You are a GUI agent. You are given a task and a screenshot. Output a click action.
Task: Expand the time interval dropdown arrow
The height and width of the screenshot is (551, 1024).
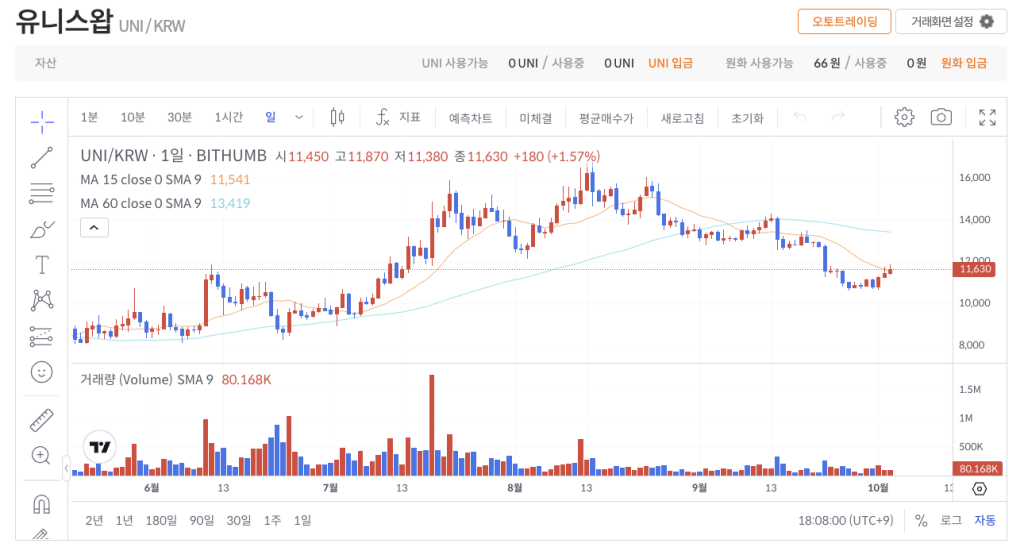[x=299, y=117]
